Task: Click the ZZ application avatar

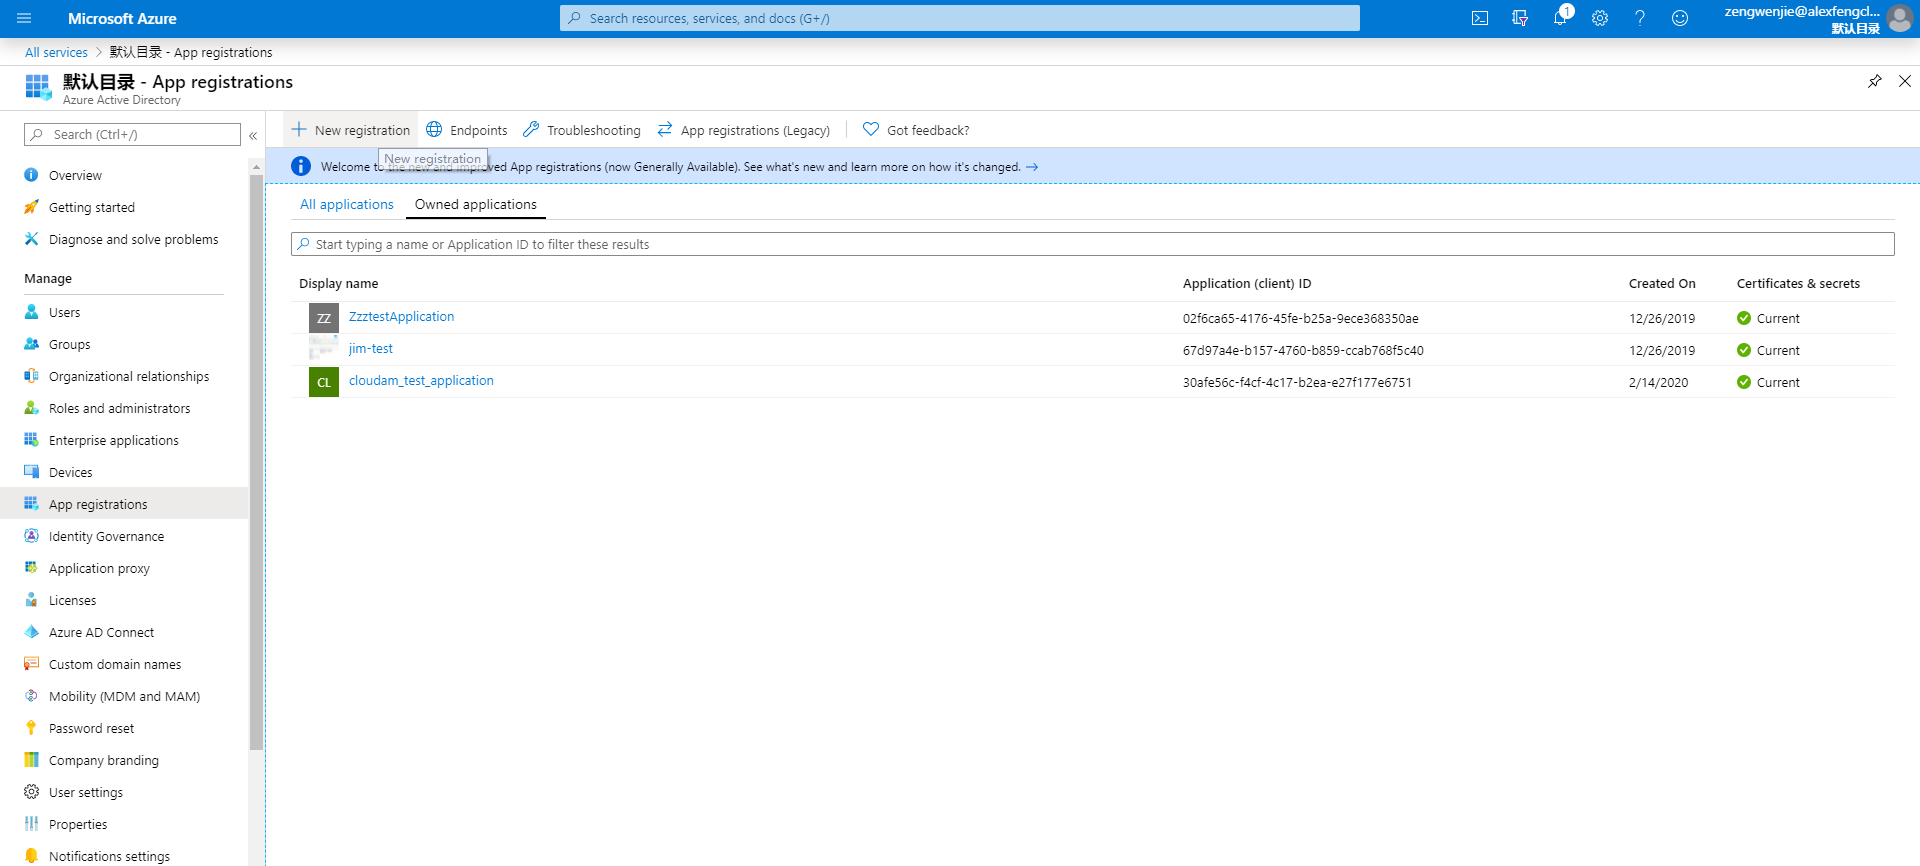Action: pyautogui.click(x=324, y=318)
